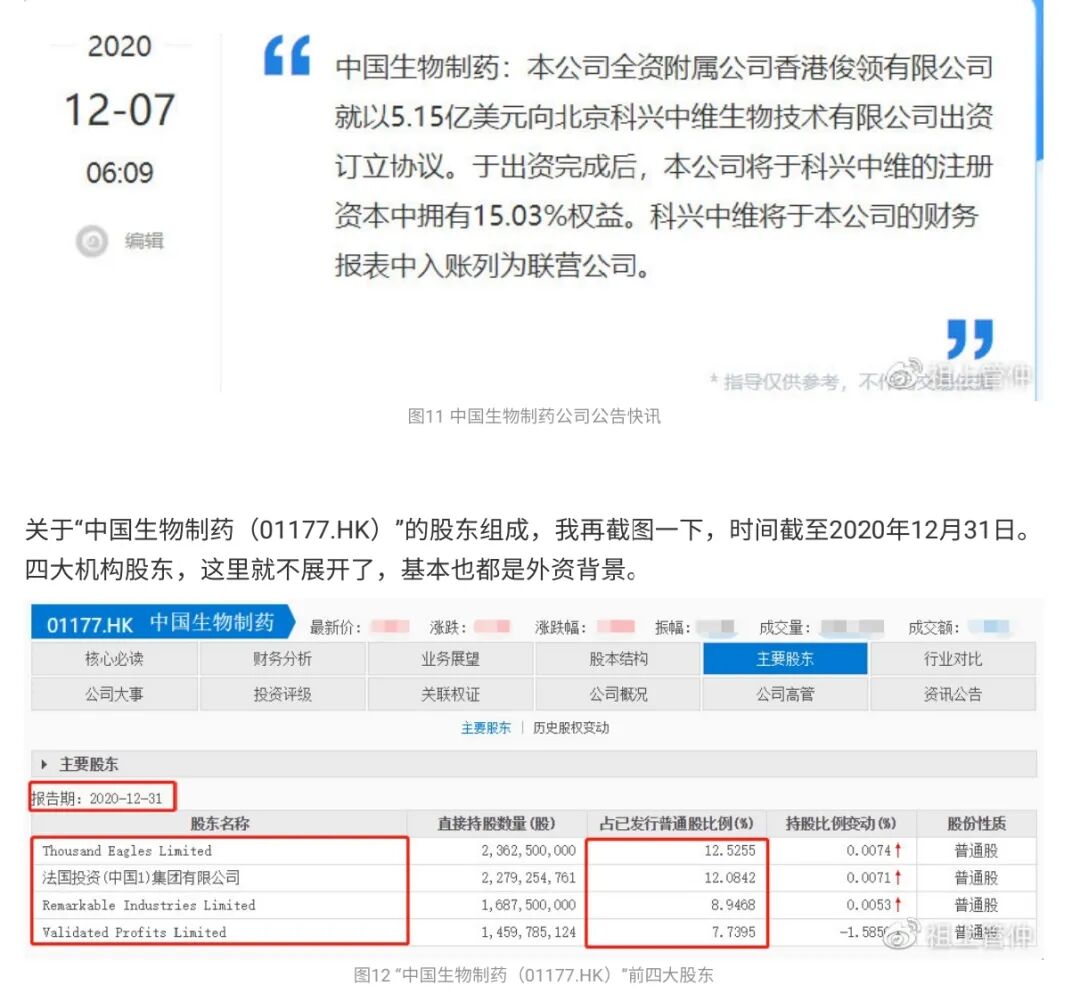Click the closing blue quotation mark icon
This screenshot has width=1080, height=1002.
click(970, 338)
